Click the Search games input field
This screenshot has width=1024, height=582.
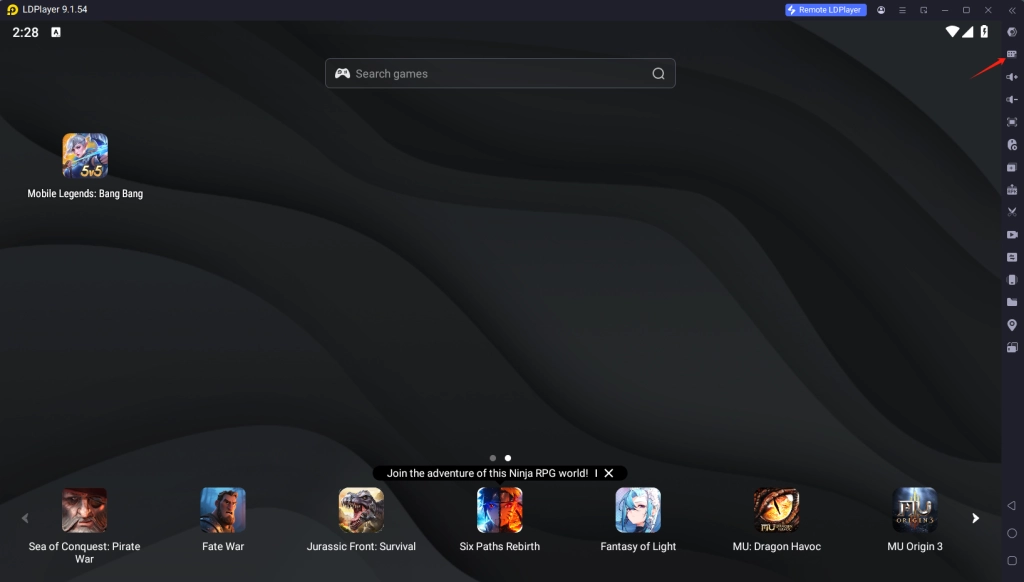[x=500, y=73]
